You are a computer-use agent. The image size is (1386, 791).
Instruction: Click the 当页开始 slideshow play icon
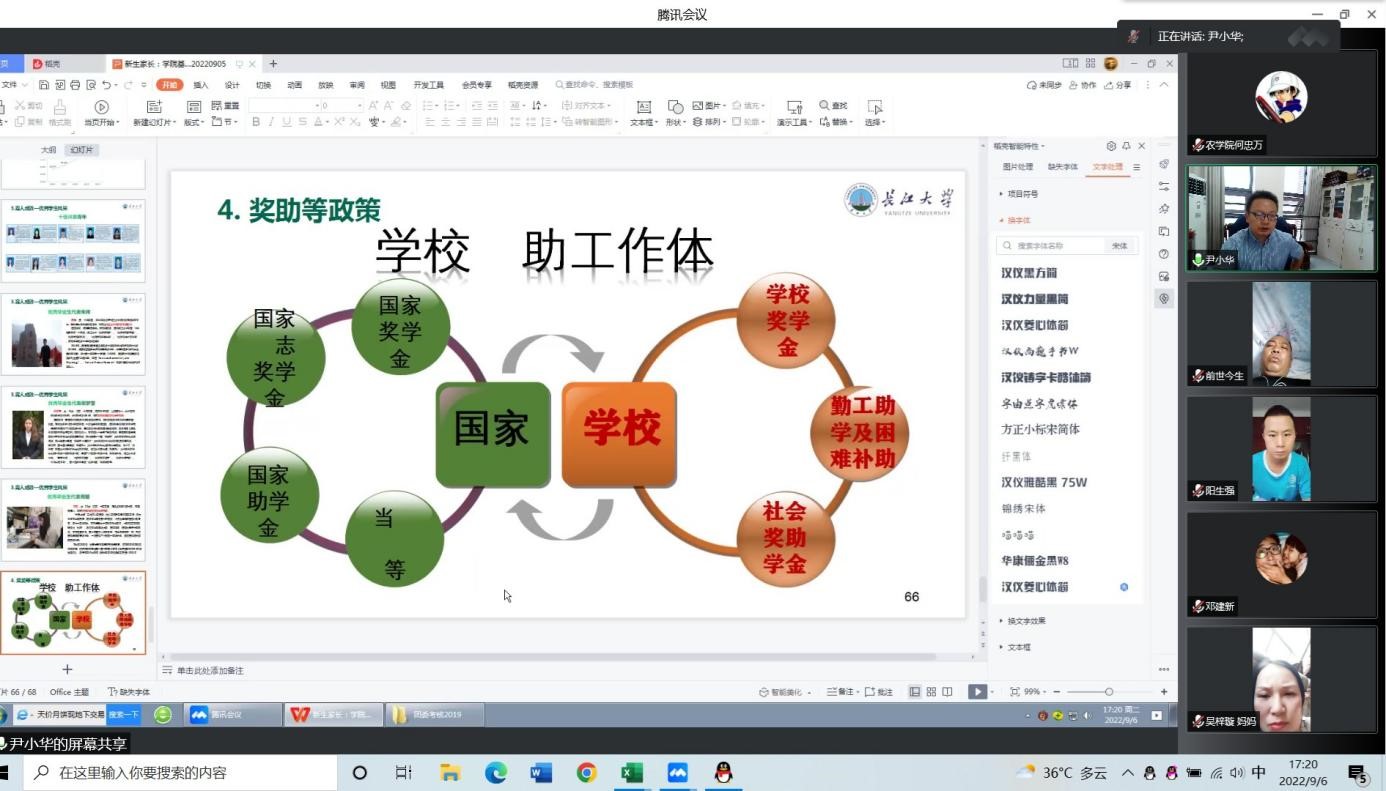101,107
